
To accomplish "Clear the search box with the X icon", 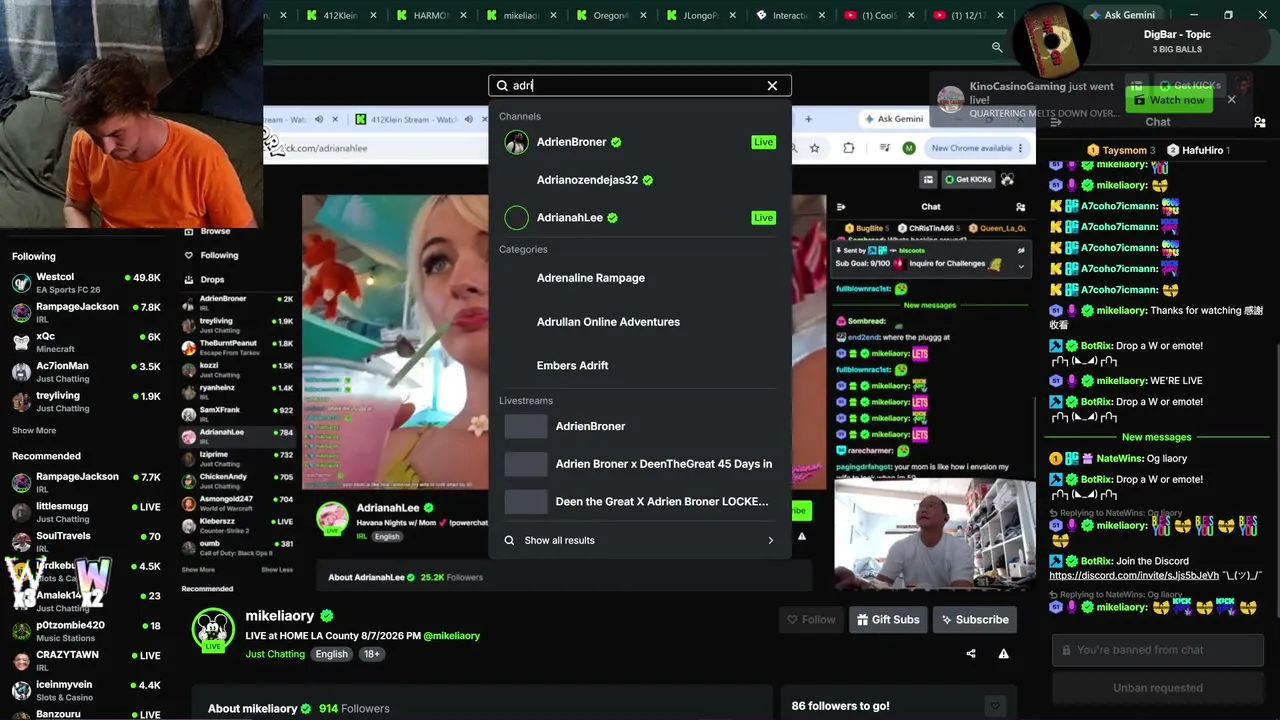I will click(772, 86).
